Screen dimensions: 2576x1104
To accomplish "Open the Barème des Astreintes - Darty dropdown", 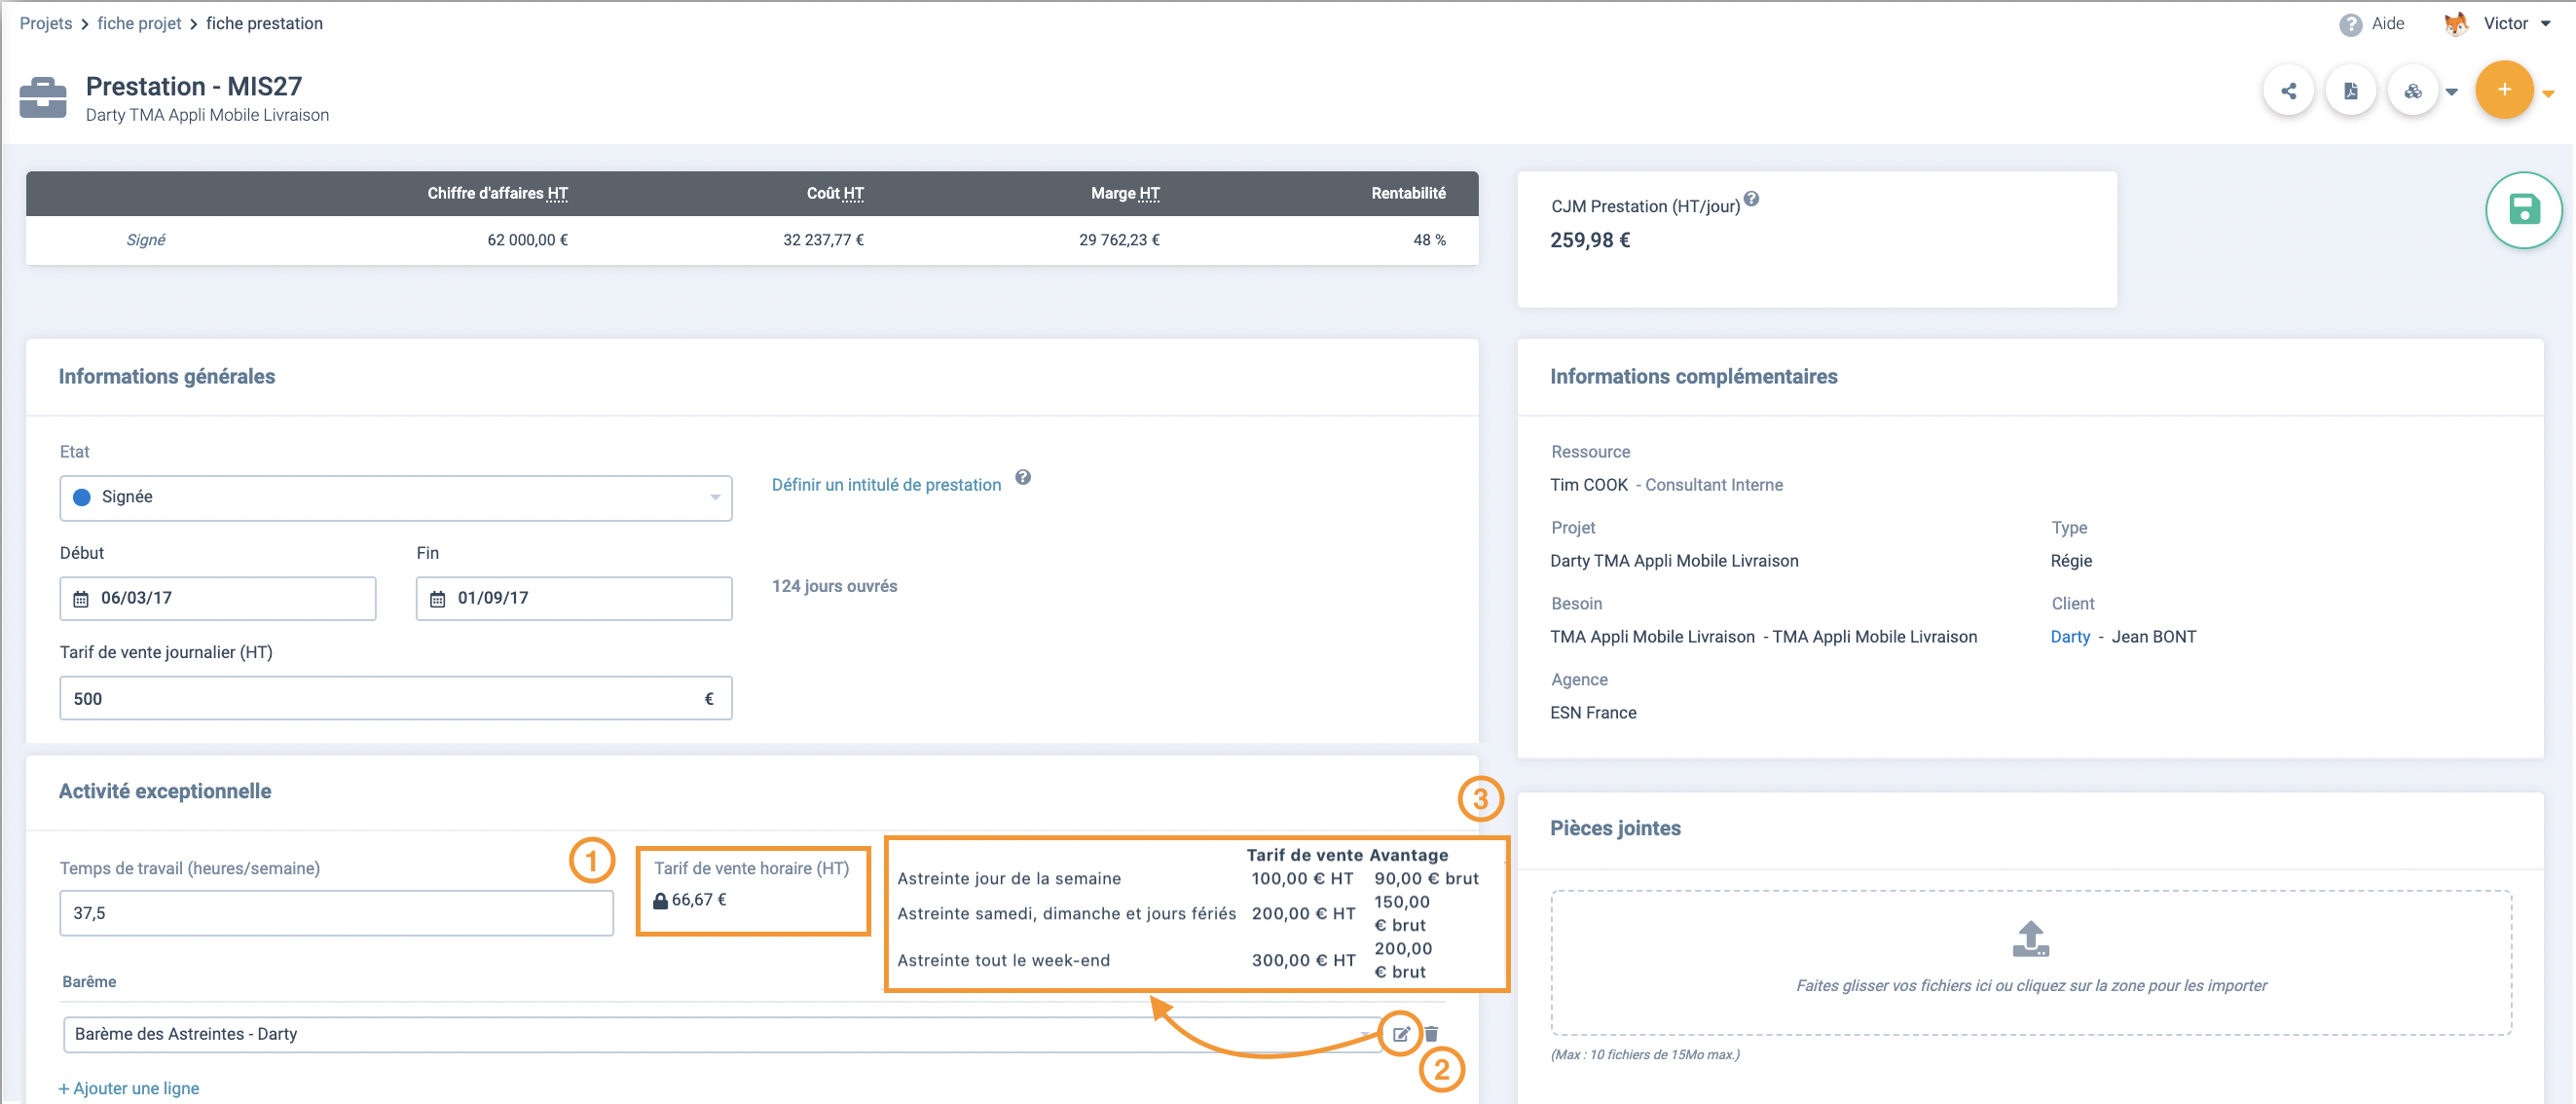I will point(722,1034).
